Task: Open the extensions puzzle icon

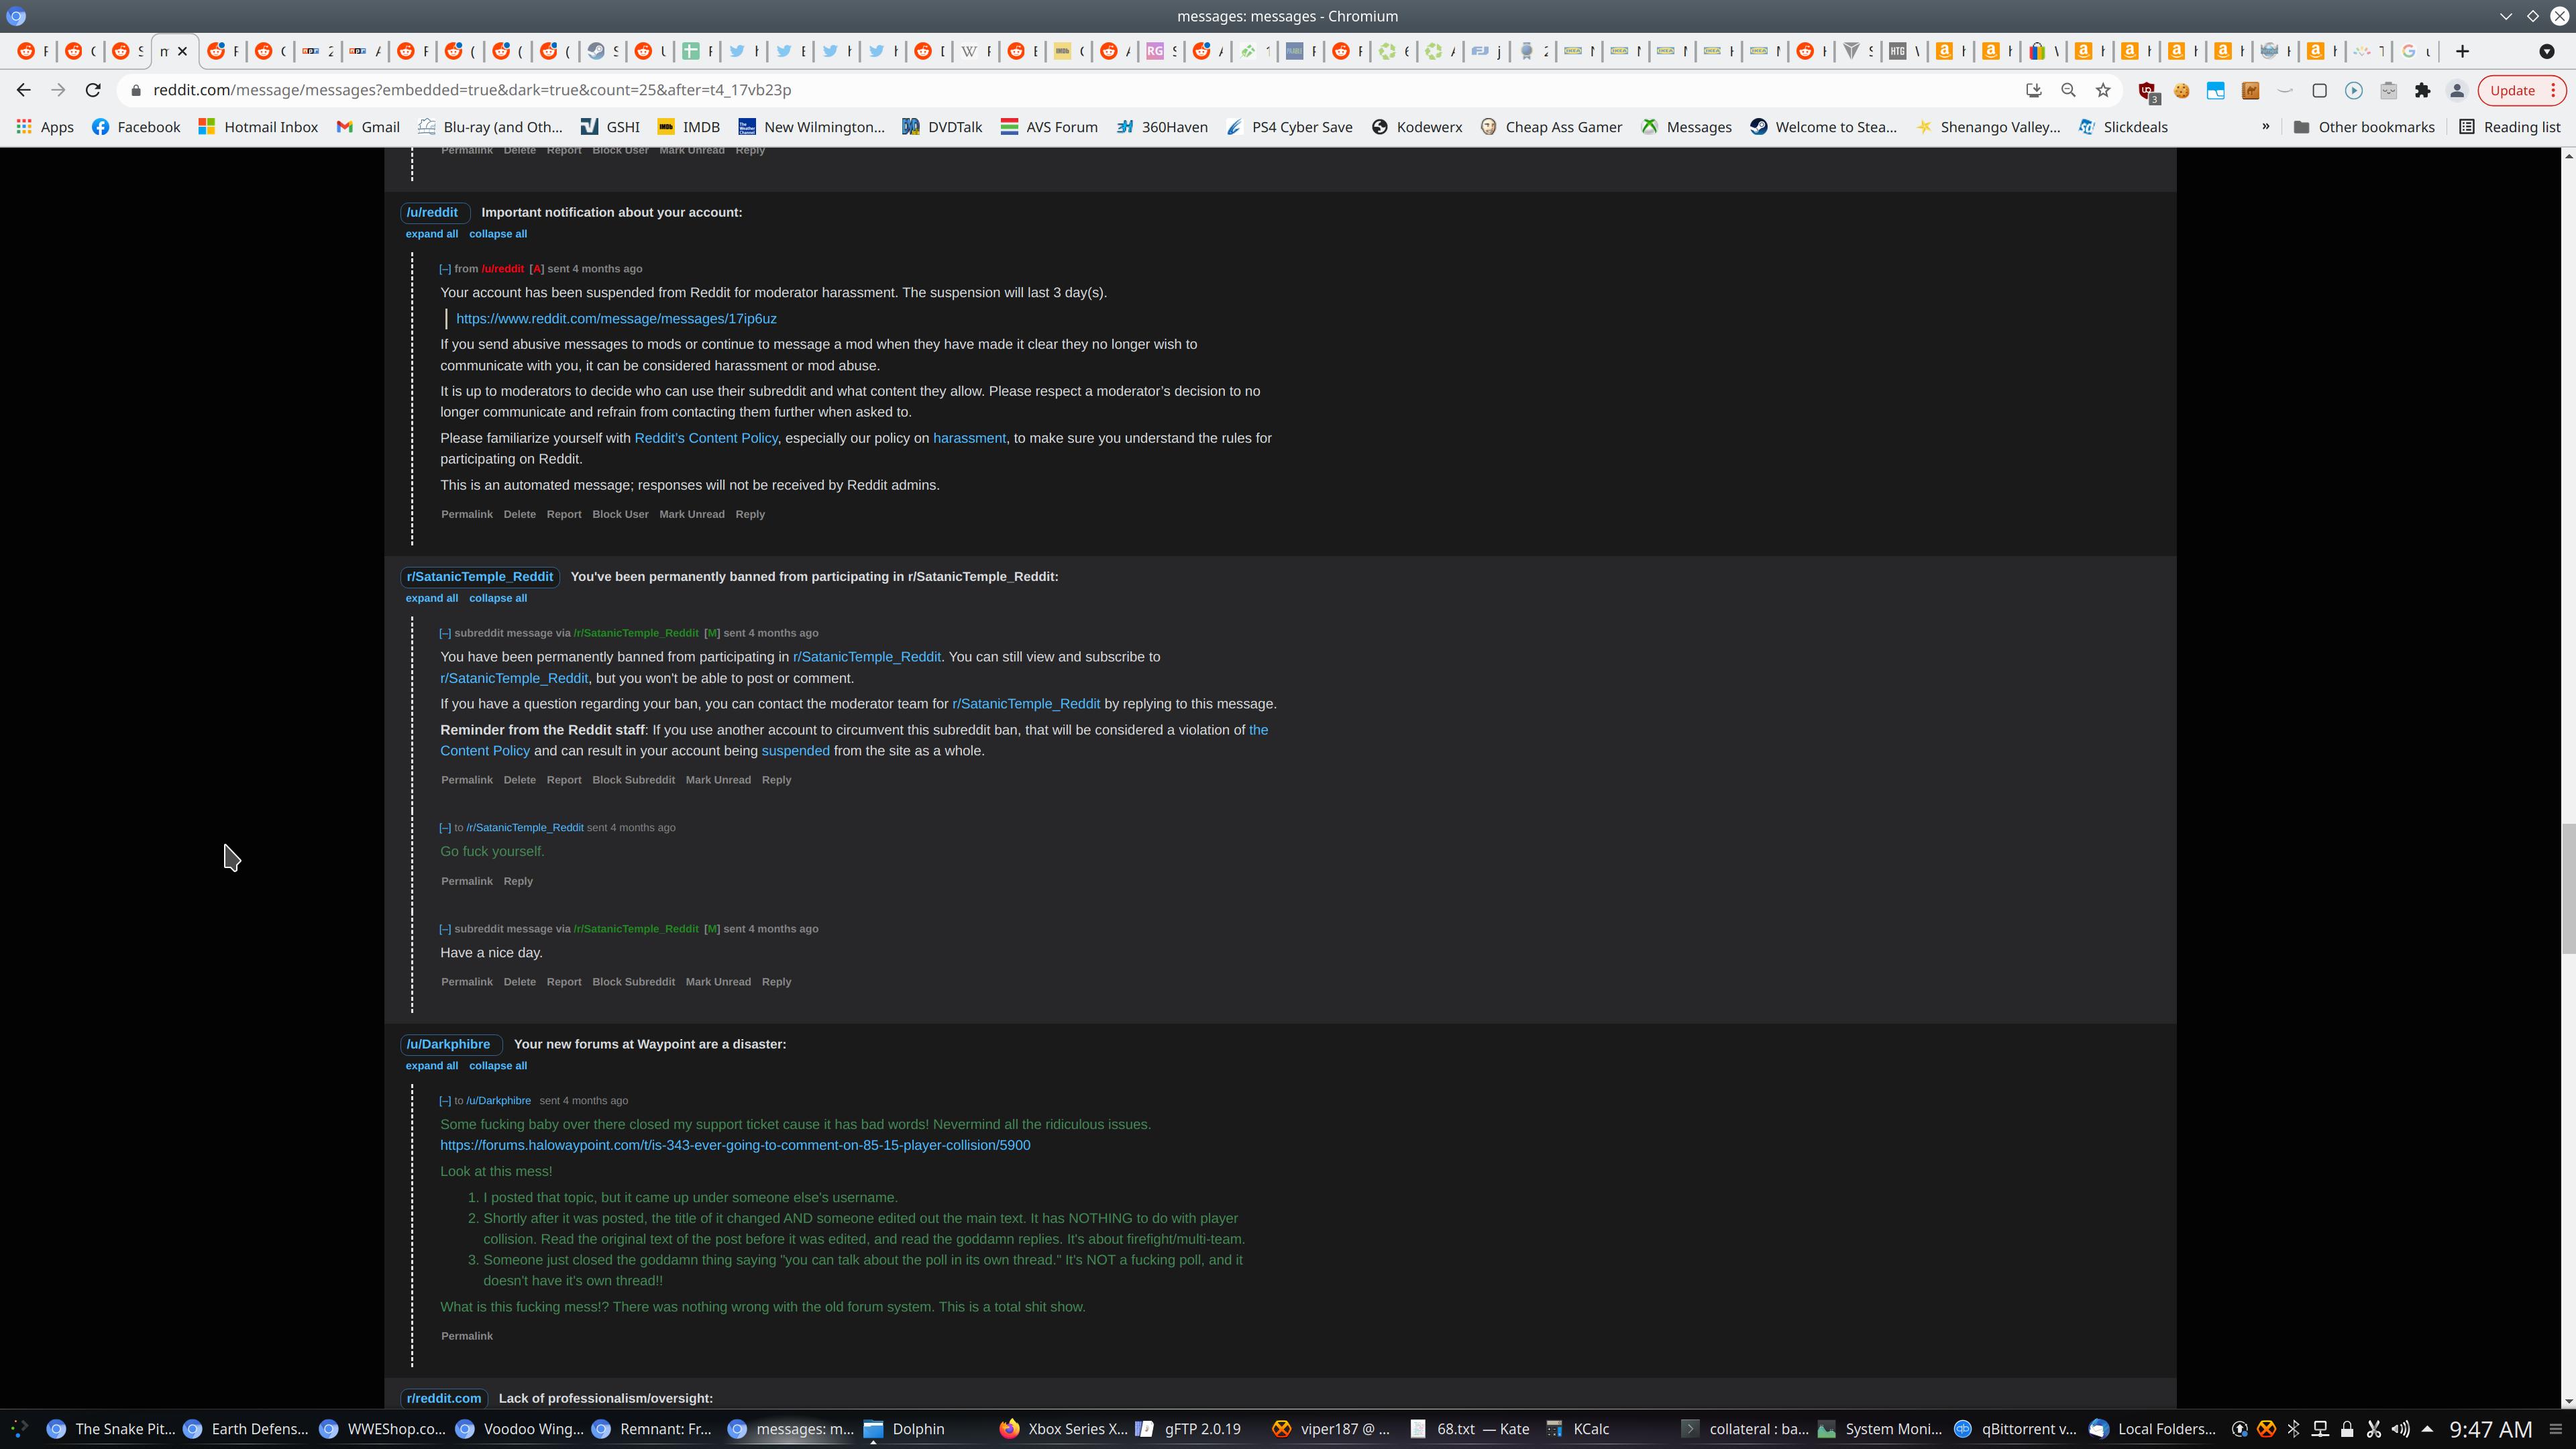Action: pyautogui.click(x=2422, y=90)
